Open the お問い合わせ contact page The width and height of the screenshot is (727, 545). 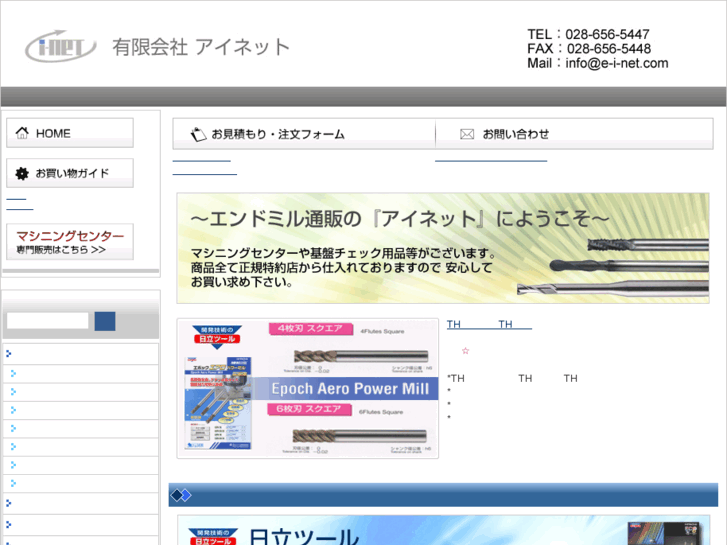pyautogui.click(x=574, y=134)
